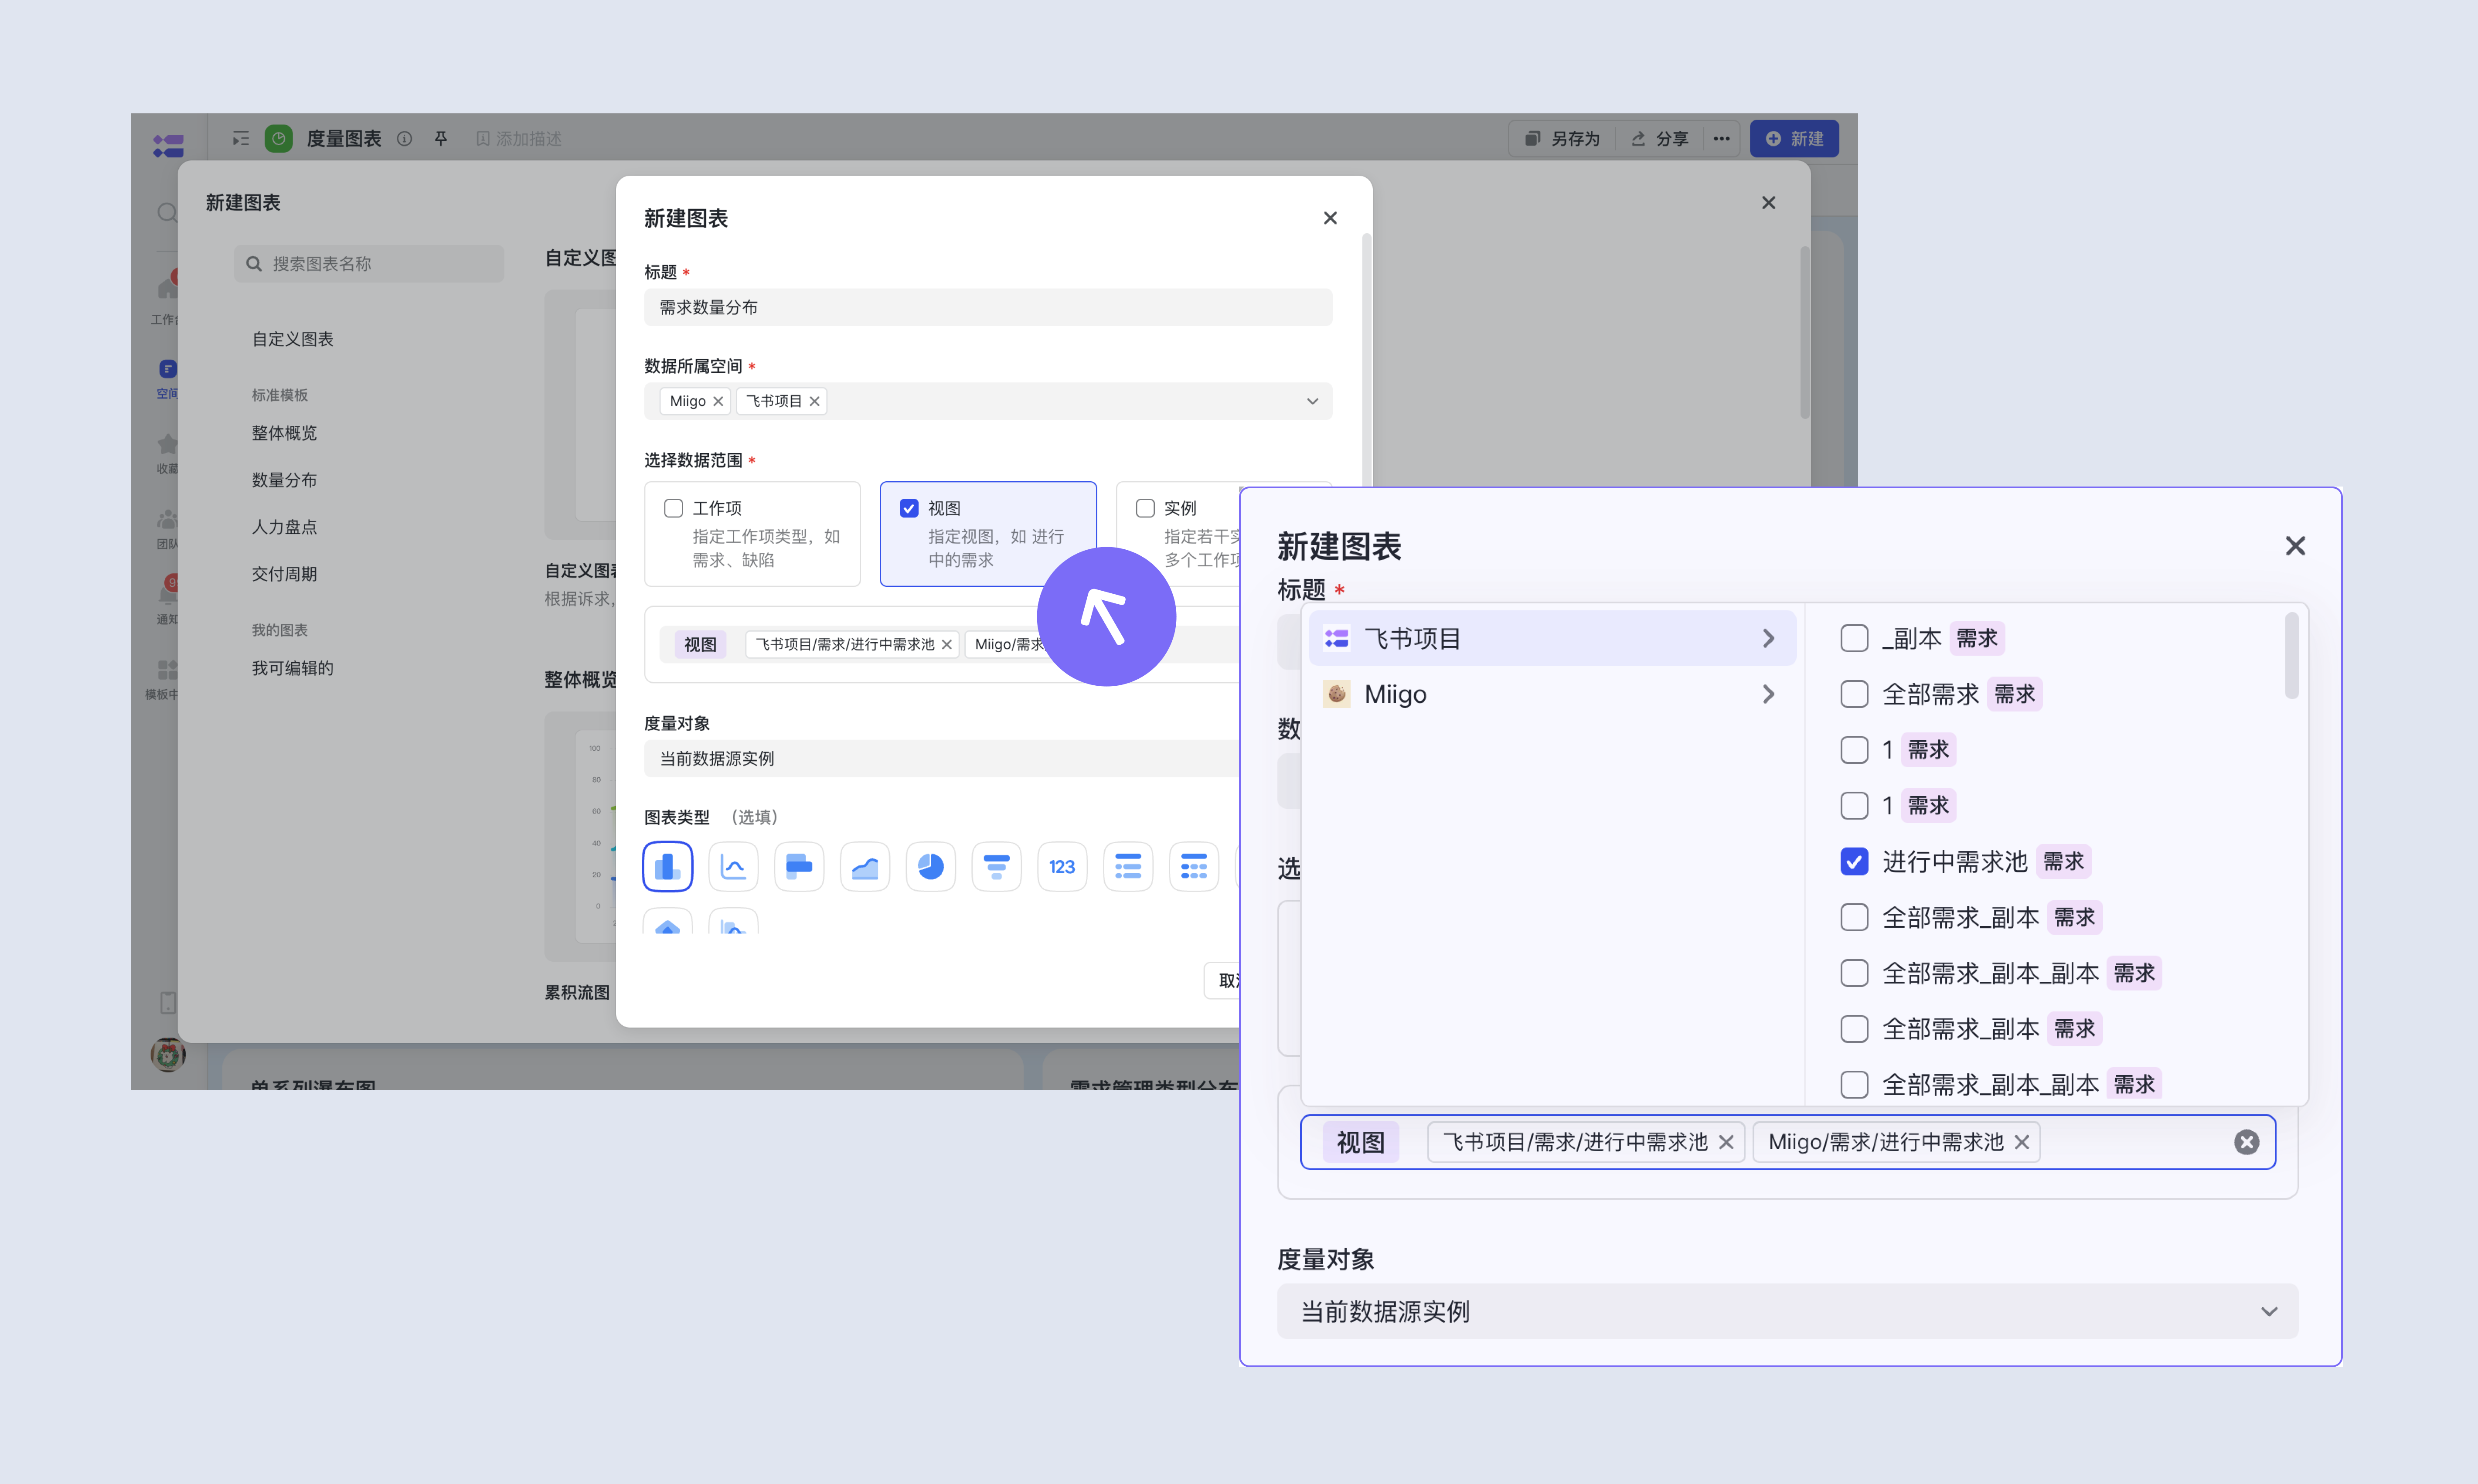Check the 工作项 data range option
2478x1484 pixels.
(x=674, y=508)
